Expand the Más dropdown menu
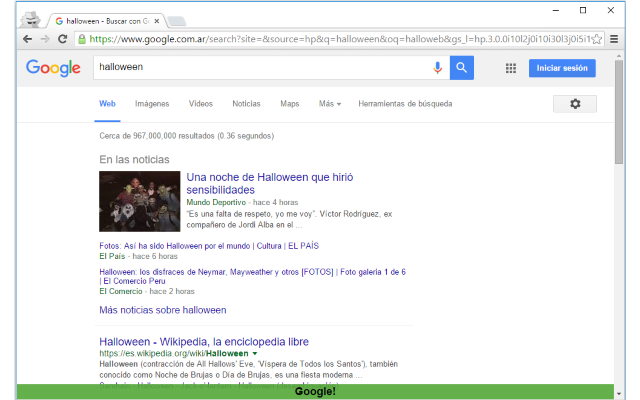The image size is (640, 400). coord(330,104)
